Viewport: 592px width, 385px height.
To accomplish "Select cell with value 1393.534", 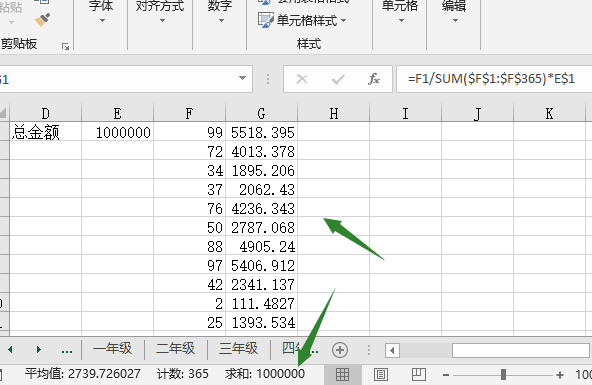I will (261, 322).
